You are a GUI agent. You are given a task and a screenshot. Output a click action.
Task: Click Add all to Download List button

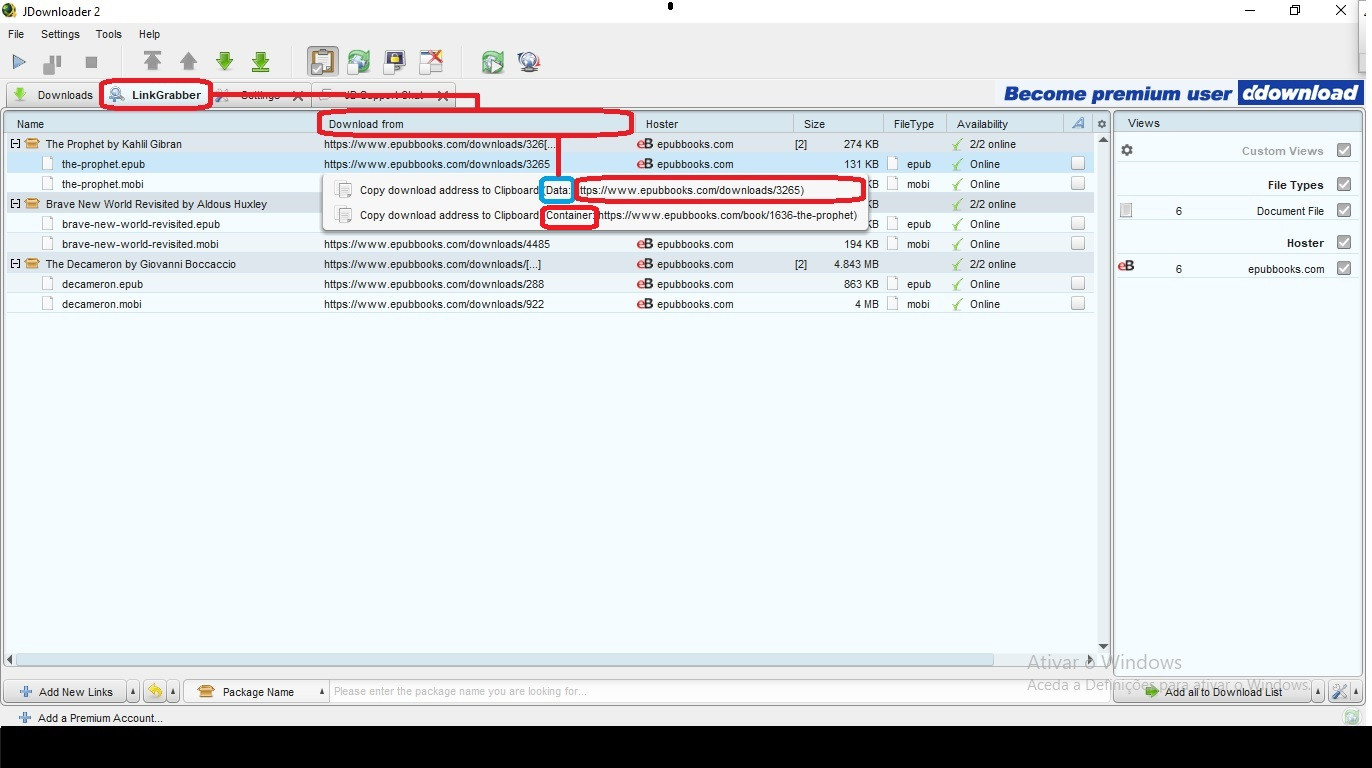tap(1212, 692)
